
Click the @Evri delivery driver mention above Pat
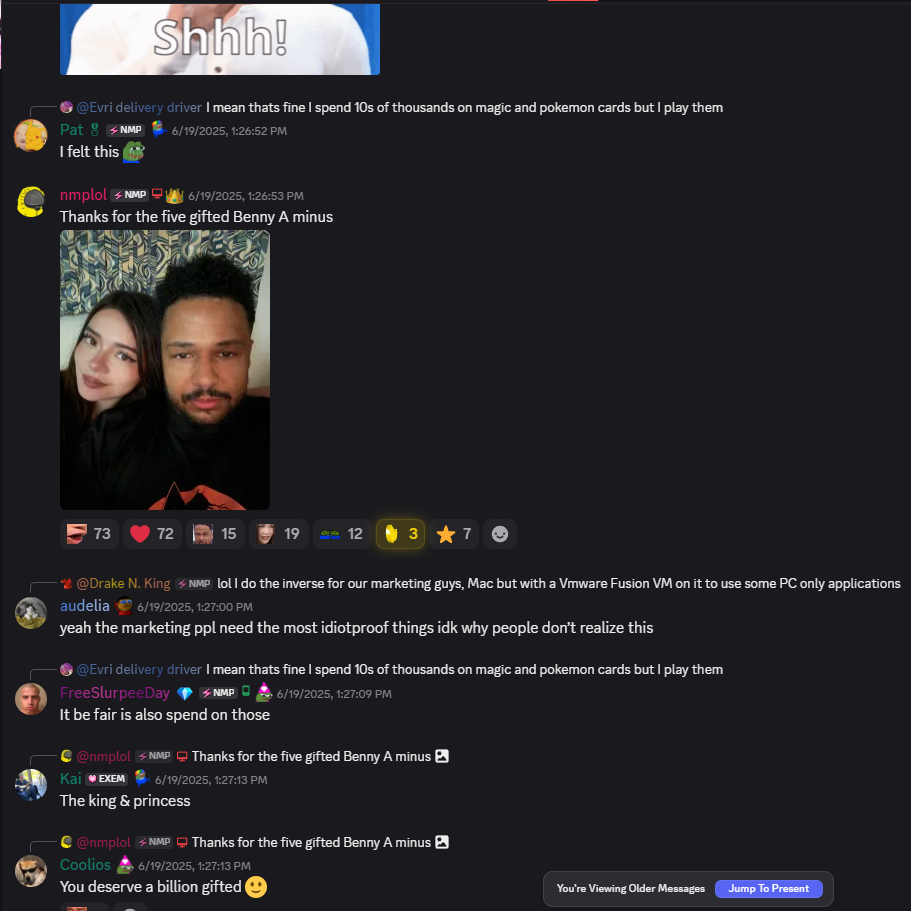[x=139, y=107]
